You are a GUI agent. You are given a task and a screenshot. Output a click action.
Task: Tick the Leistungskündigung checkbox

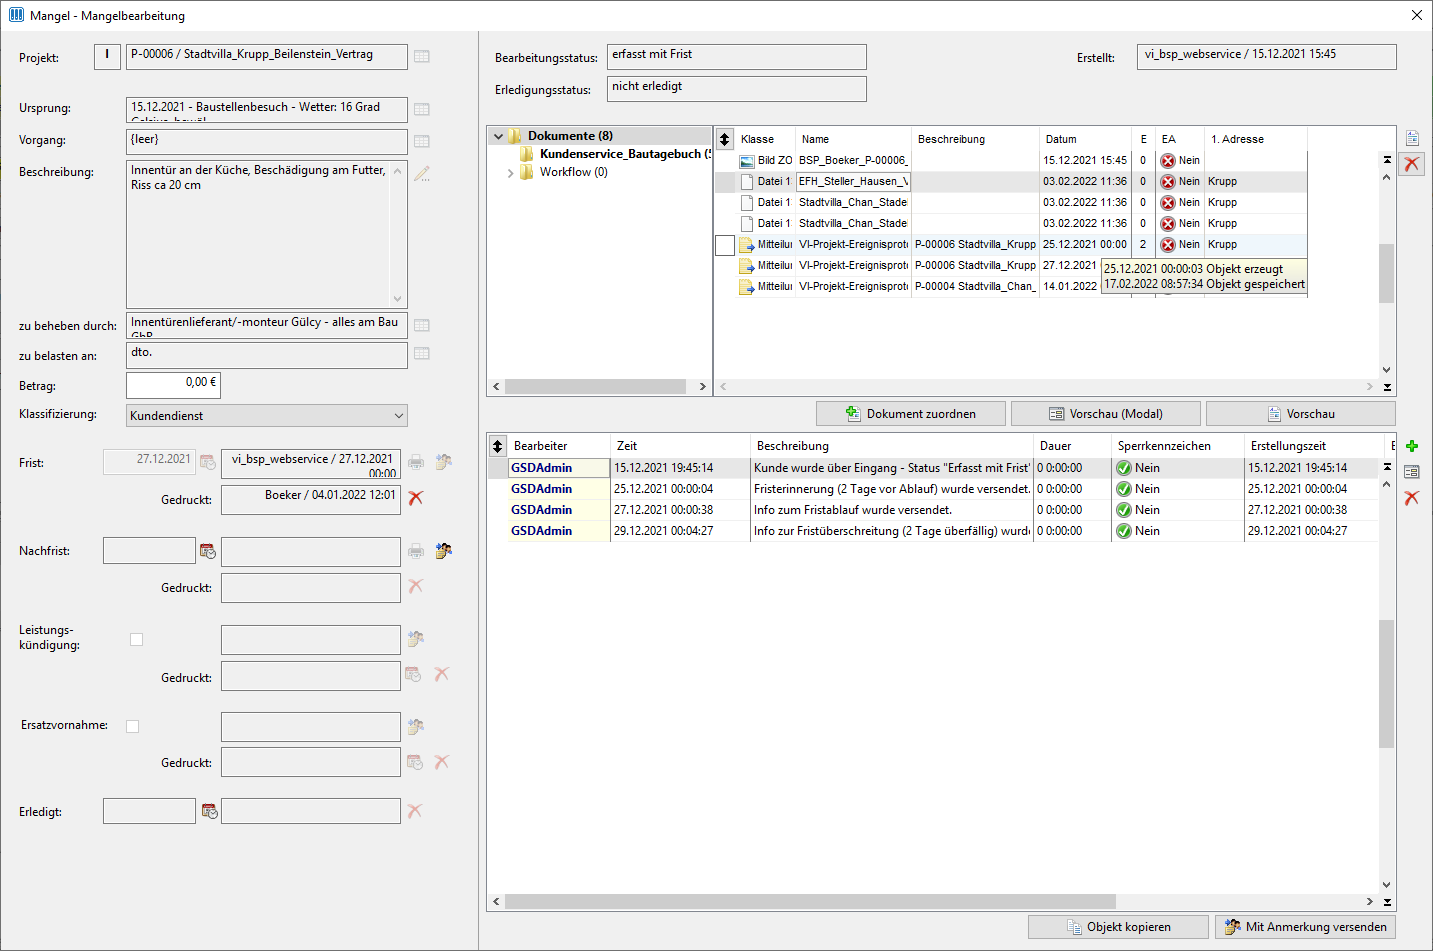137,639
